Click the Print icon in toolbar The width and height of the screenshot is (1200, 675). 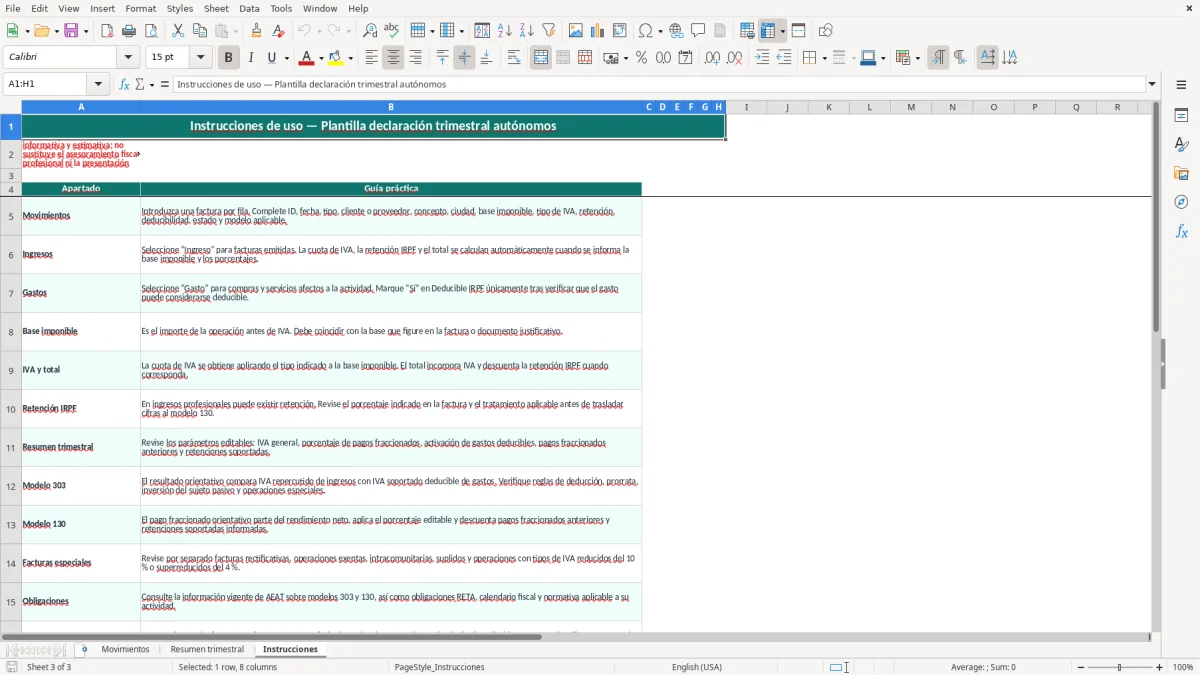(129, 31)
